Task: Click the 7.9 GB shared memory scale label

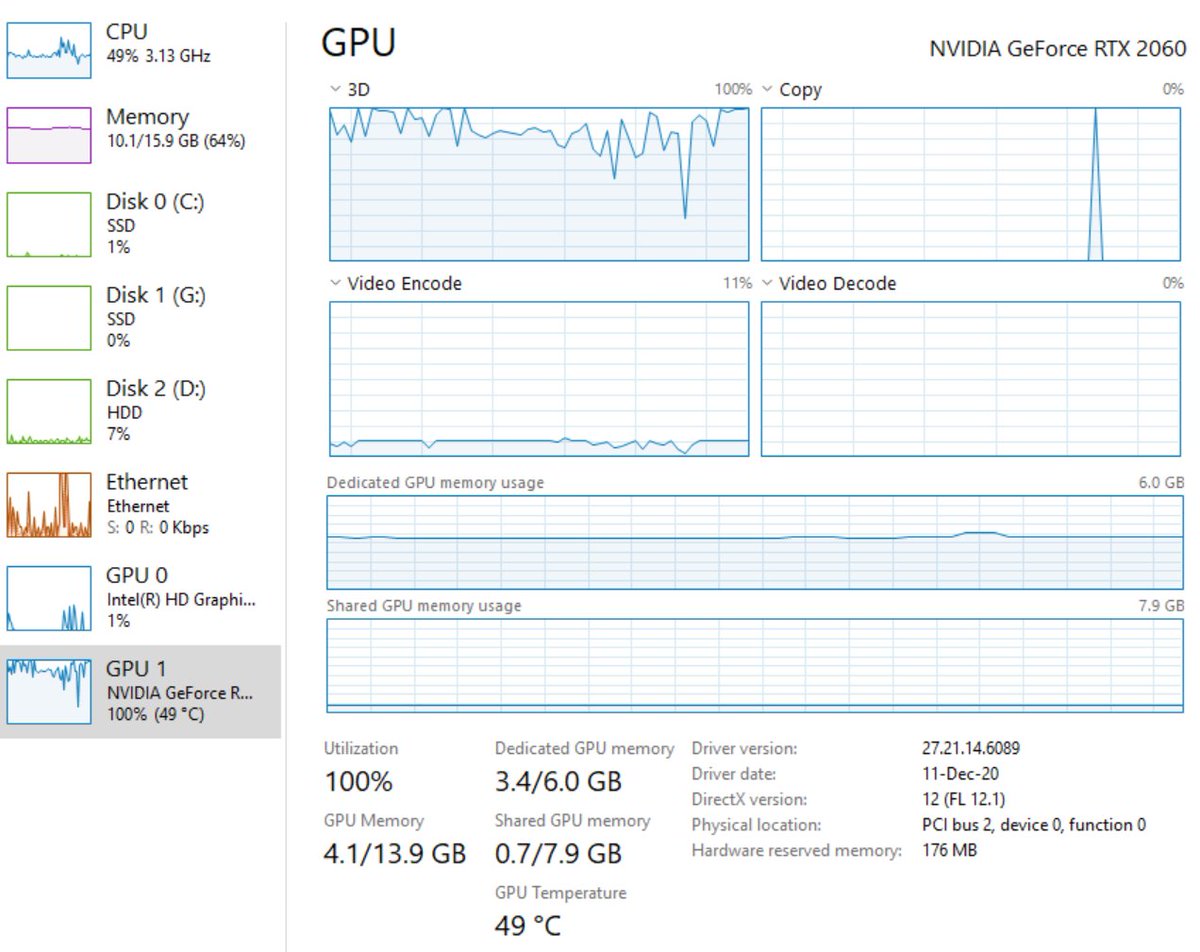Action: 1161,606
